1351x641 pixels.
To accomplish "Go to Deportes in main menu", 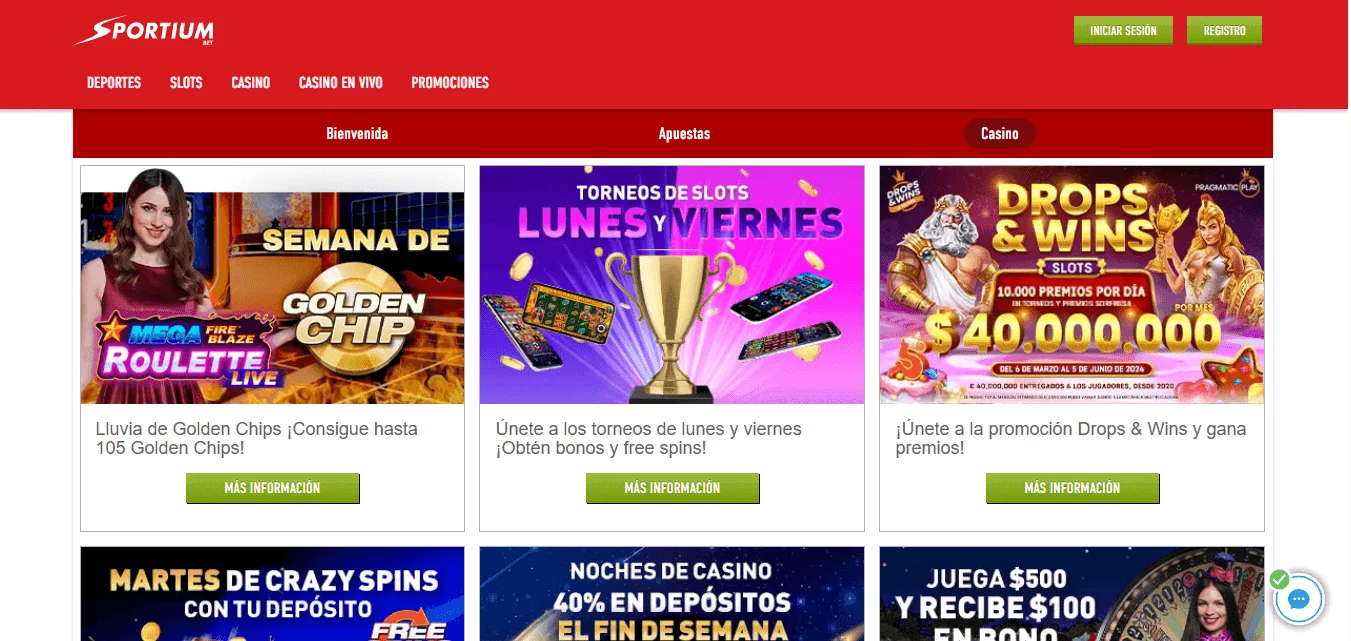I will coord(114,83).
